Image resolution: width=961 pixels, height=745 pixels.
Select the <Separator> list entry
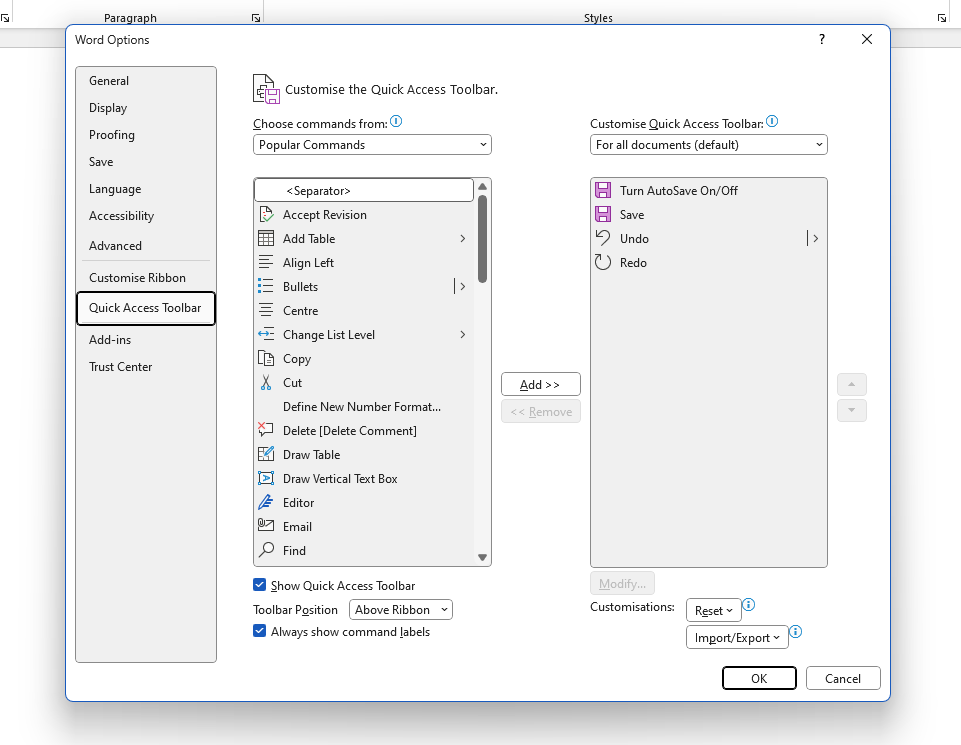pyautogui.click(x=364, y=191)
